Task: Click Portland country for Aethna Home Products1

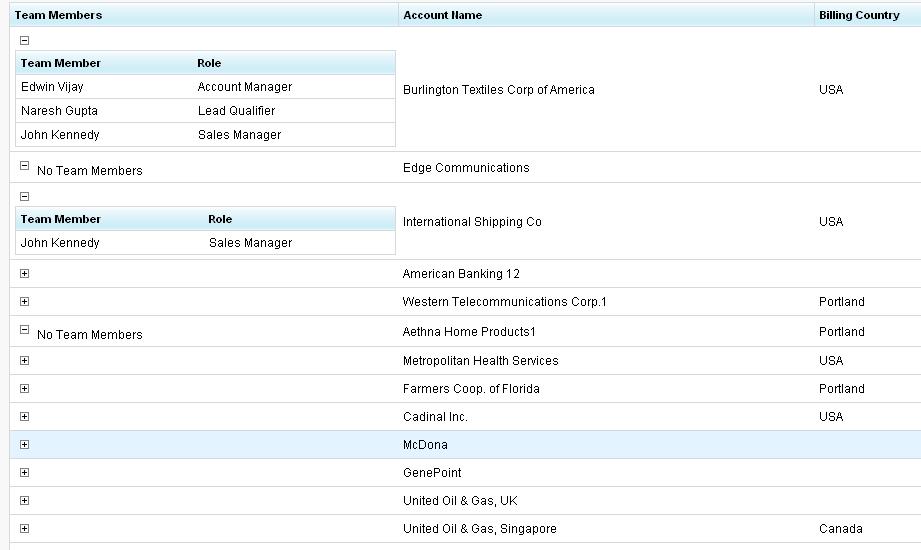Action: pyautogui.click(x=842, y=331)
